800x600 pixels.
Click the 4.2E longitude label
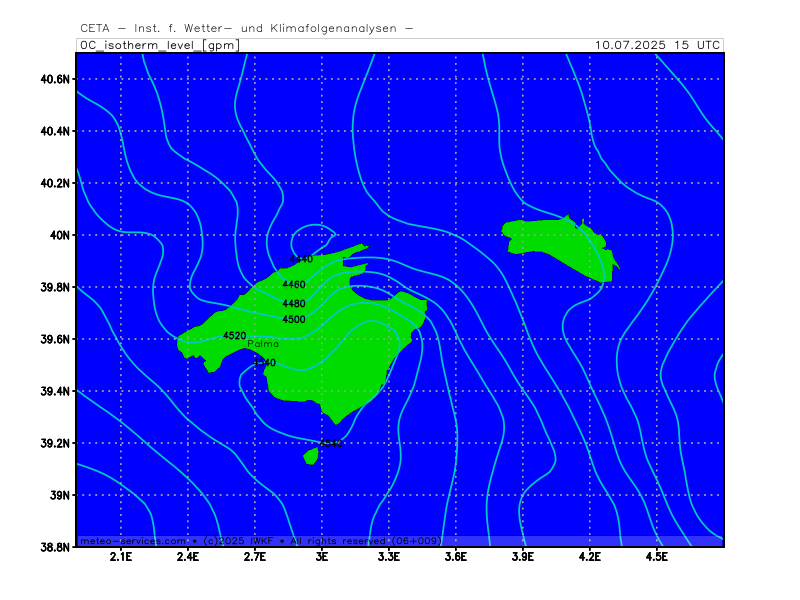[x=590, y=557]
